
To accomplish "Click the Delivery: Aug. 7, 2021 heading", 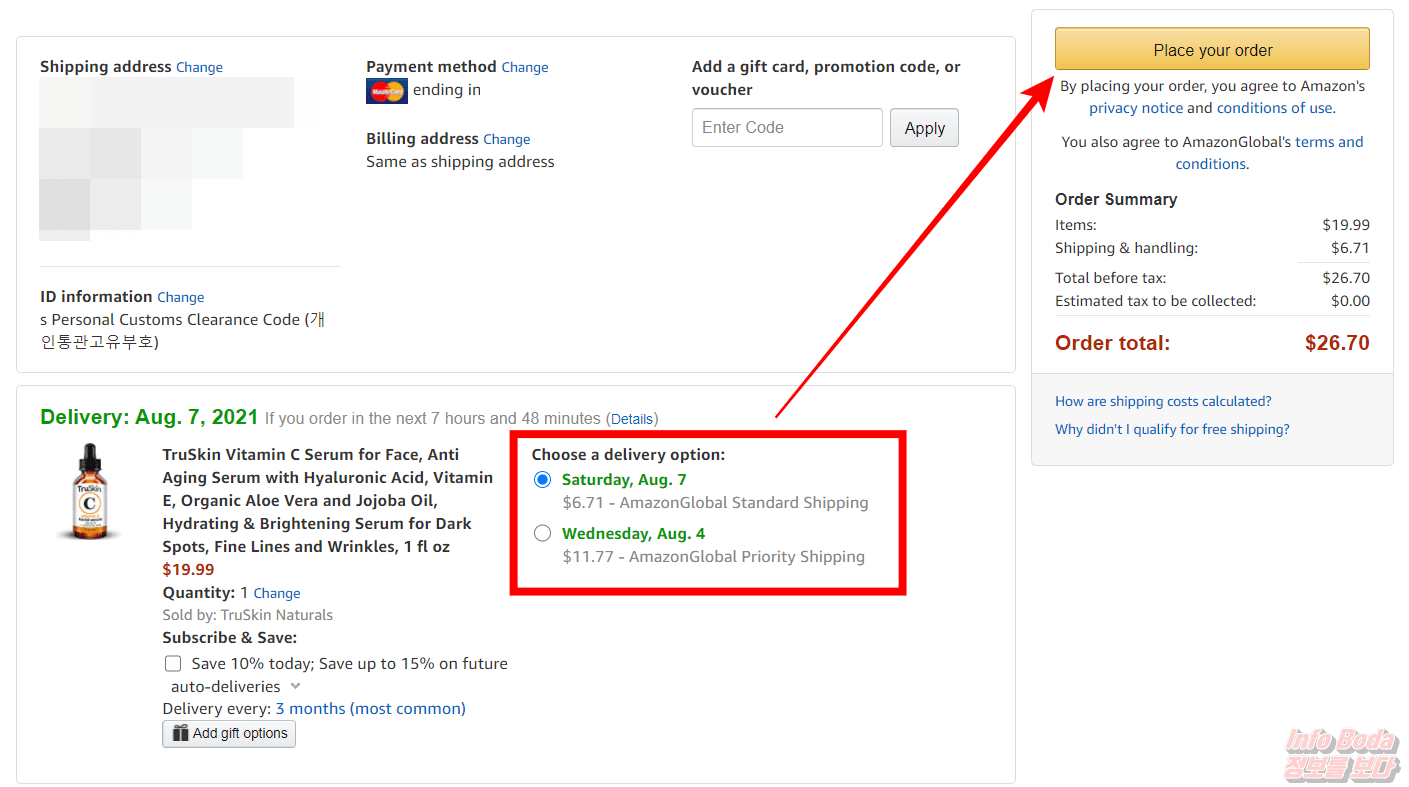I will [149, 417].
